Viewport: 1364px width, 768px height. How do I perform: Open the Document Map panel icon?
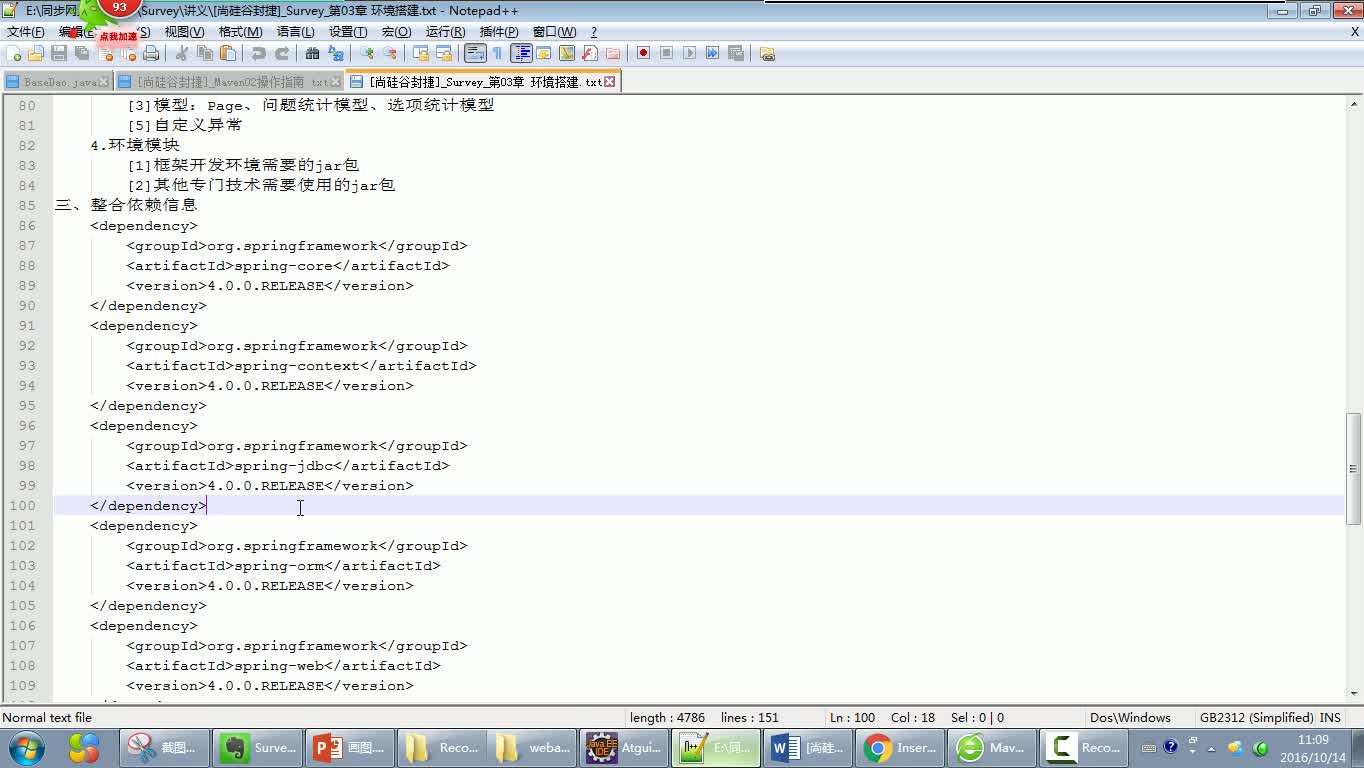[567, 54]
